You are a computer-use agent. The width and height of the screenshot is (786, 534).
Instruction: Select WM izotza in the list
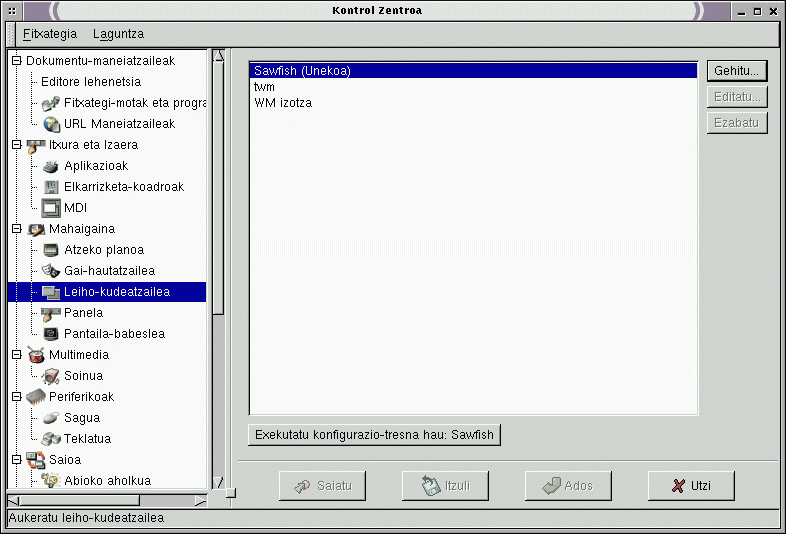[473, 103]
